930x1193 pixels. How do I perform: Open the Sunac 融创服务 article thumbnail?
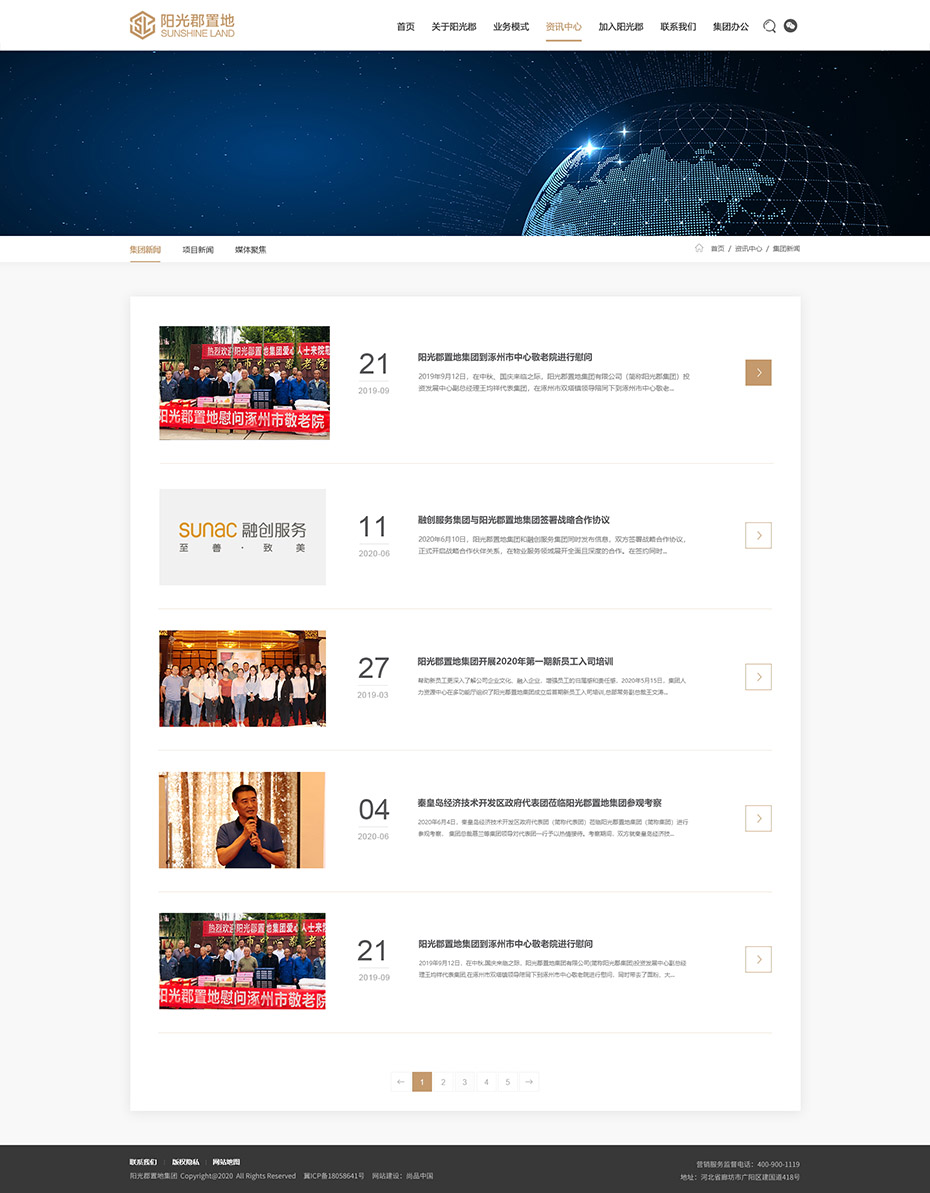242,537
